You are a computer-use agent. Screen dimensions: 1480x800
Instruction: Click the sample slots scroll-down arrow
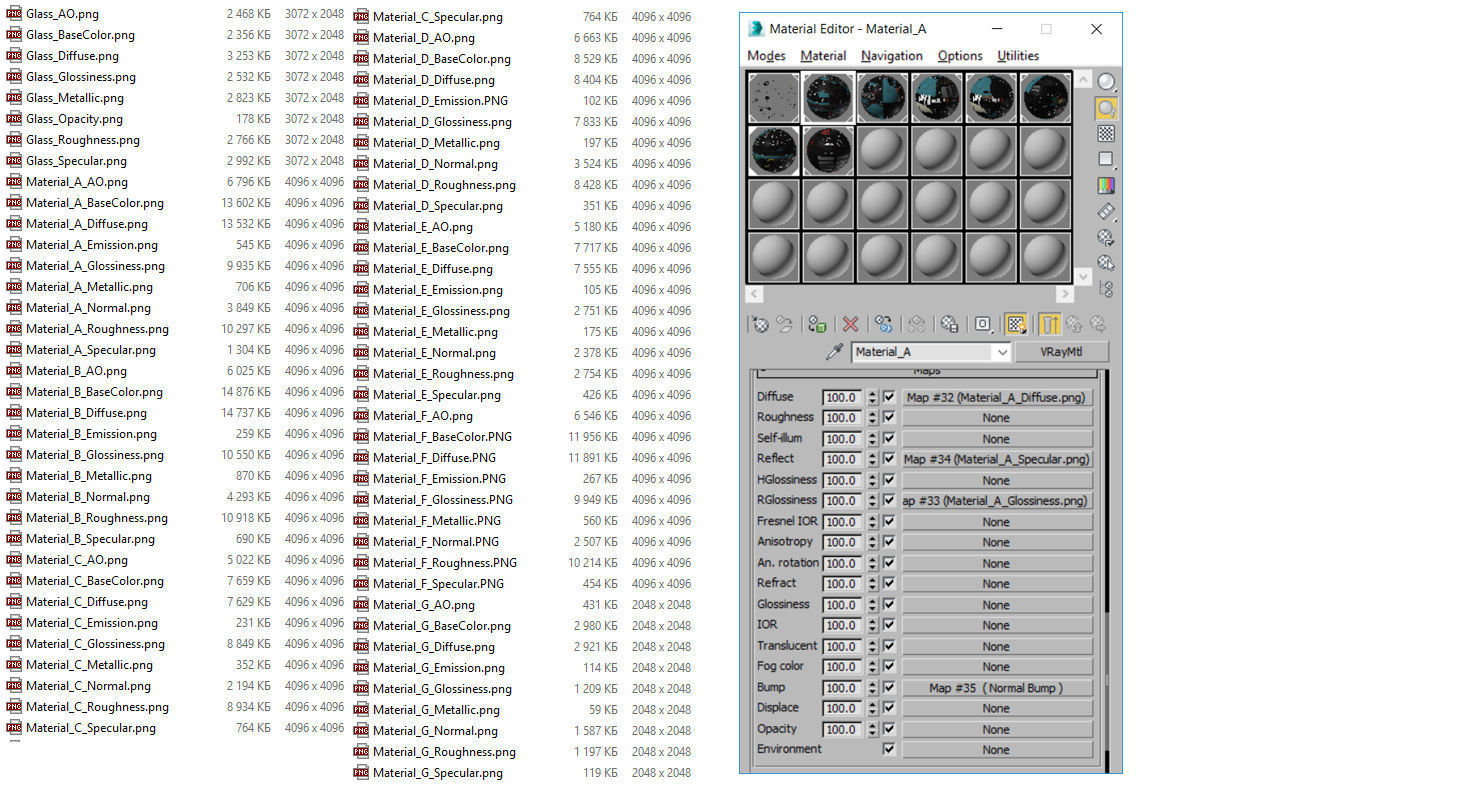coord(1082,275)
